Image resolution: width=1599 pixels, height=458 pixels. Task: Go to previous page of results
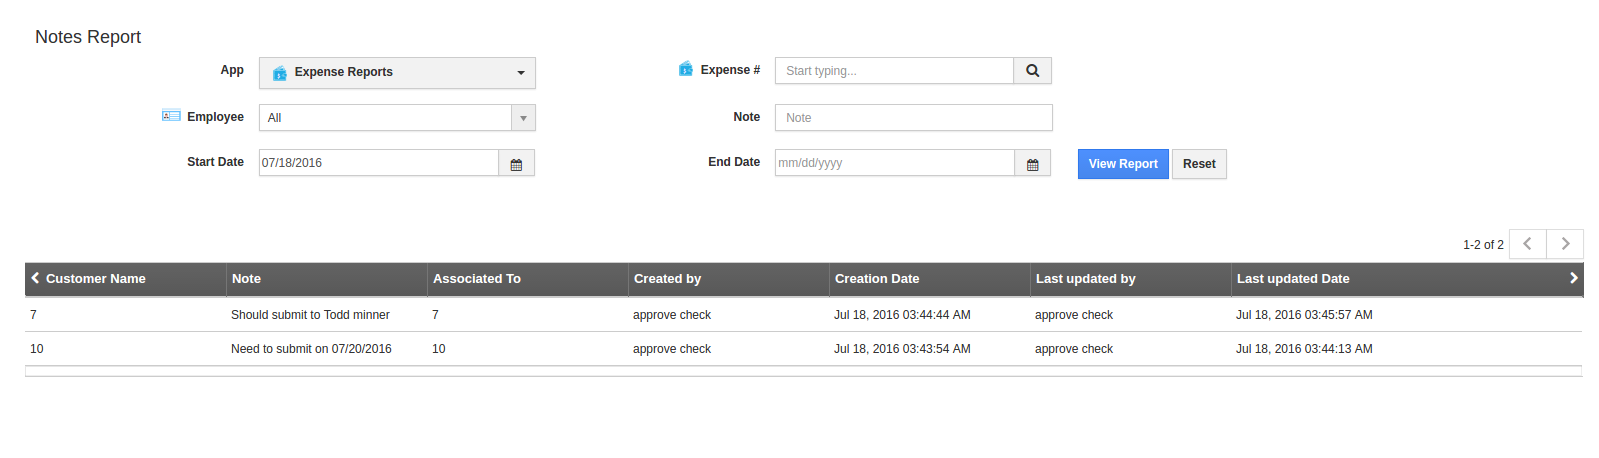pyautogui.click(x=1527, y=244)
